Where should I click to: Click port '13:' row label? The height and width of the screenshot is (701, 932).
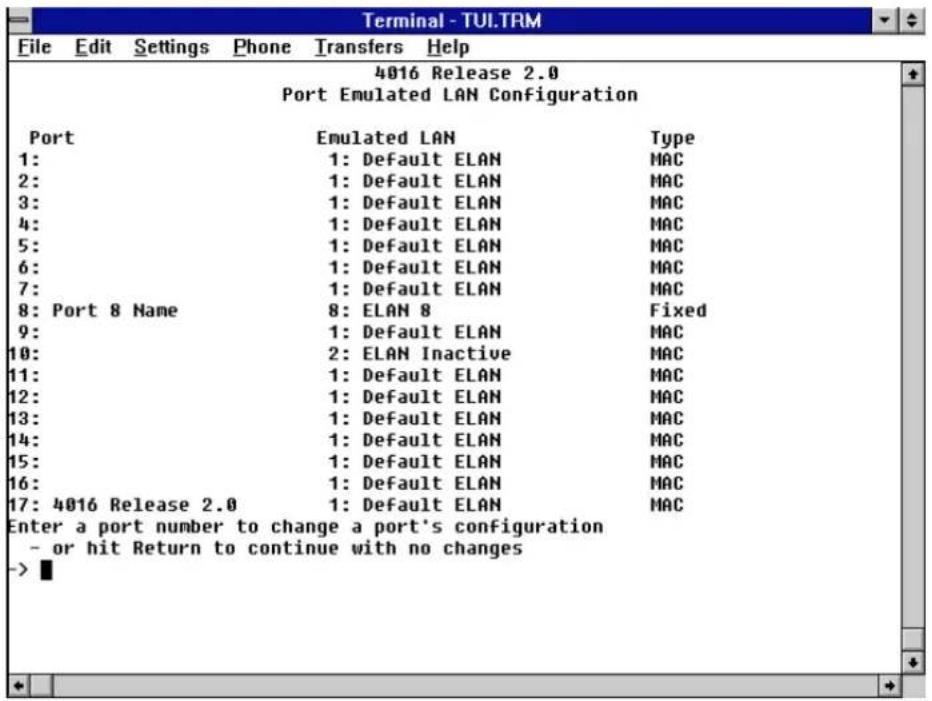click(x=24, y=419)
